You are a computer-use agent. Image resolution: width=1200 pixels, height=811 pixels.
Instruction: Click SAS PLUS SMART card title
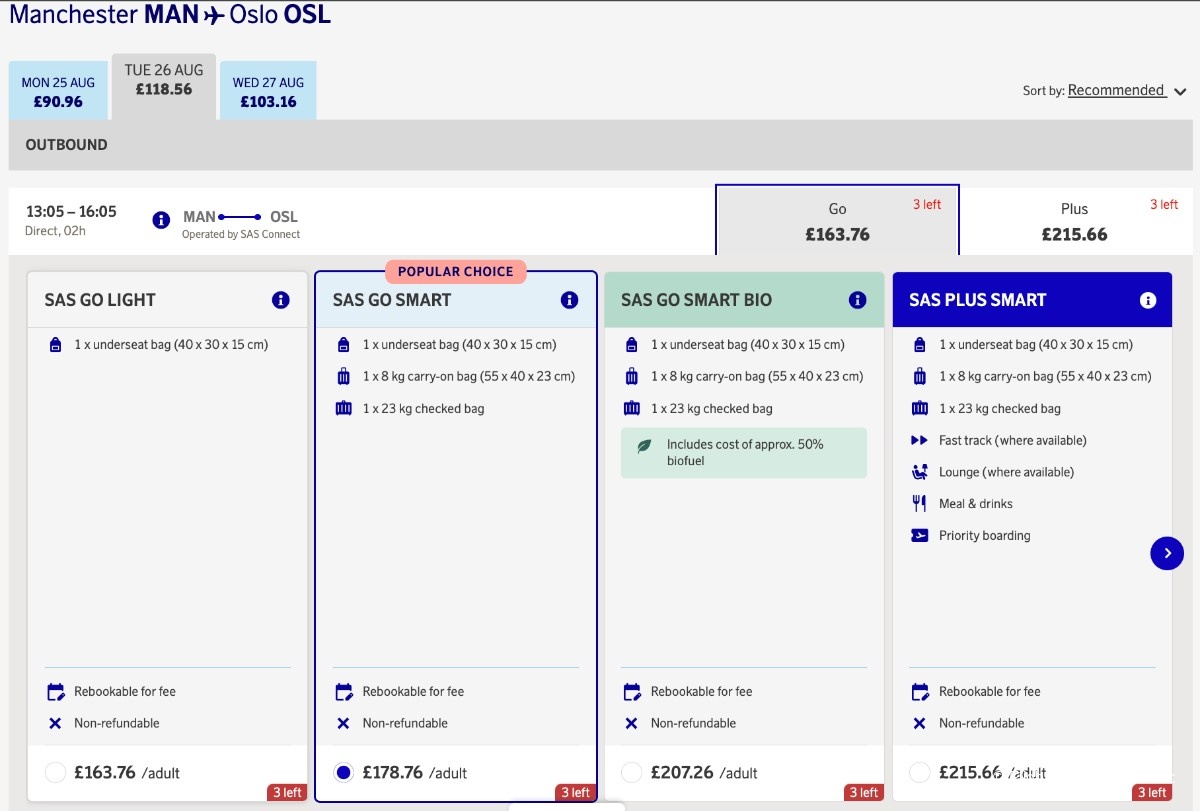point(977,300)
